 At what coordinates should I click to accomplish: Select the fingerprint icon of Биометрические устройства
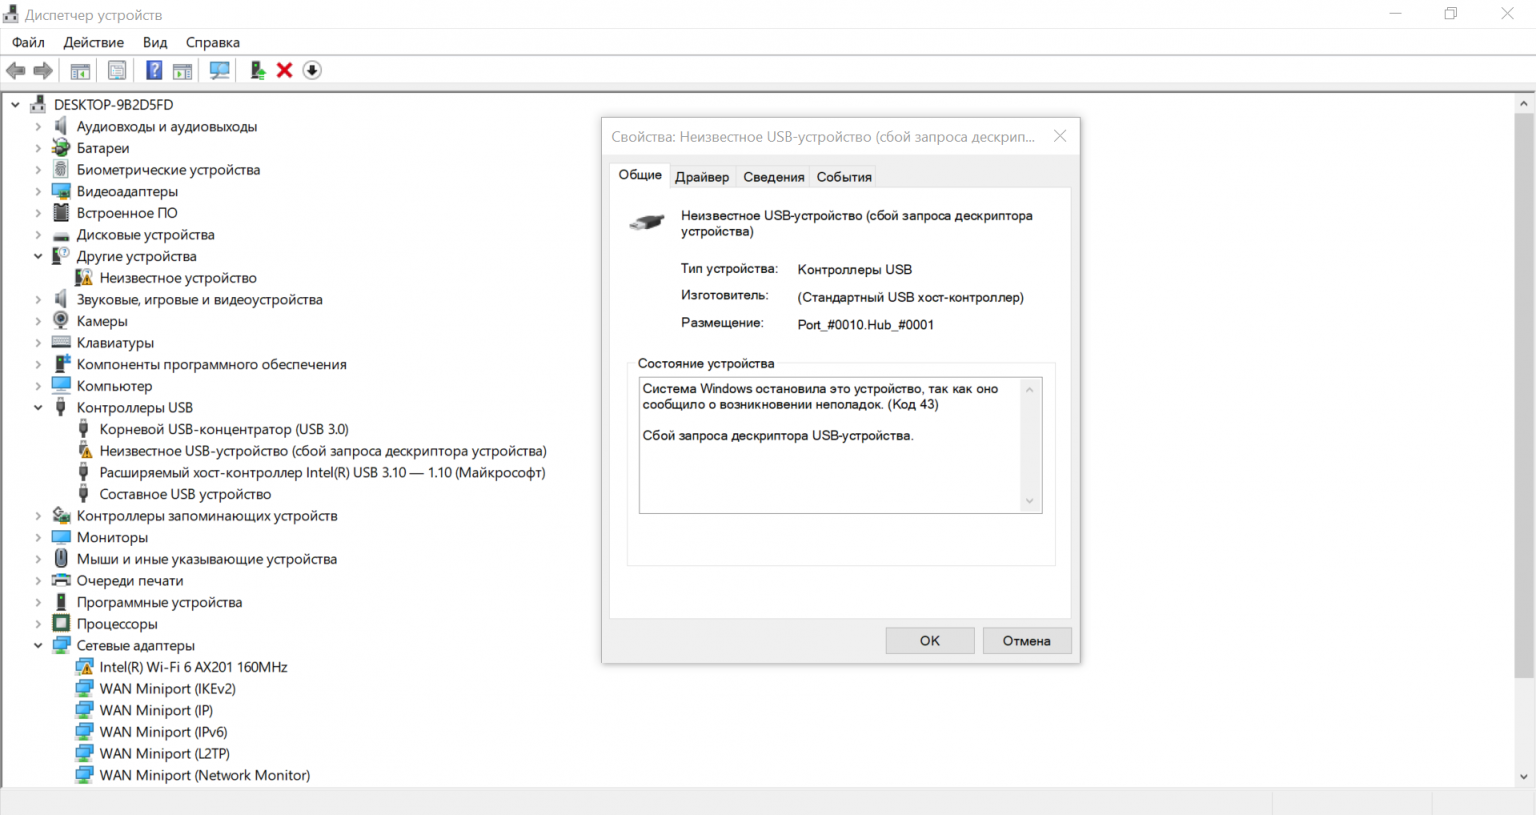[x=61, y=169]
